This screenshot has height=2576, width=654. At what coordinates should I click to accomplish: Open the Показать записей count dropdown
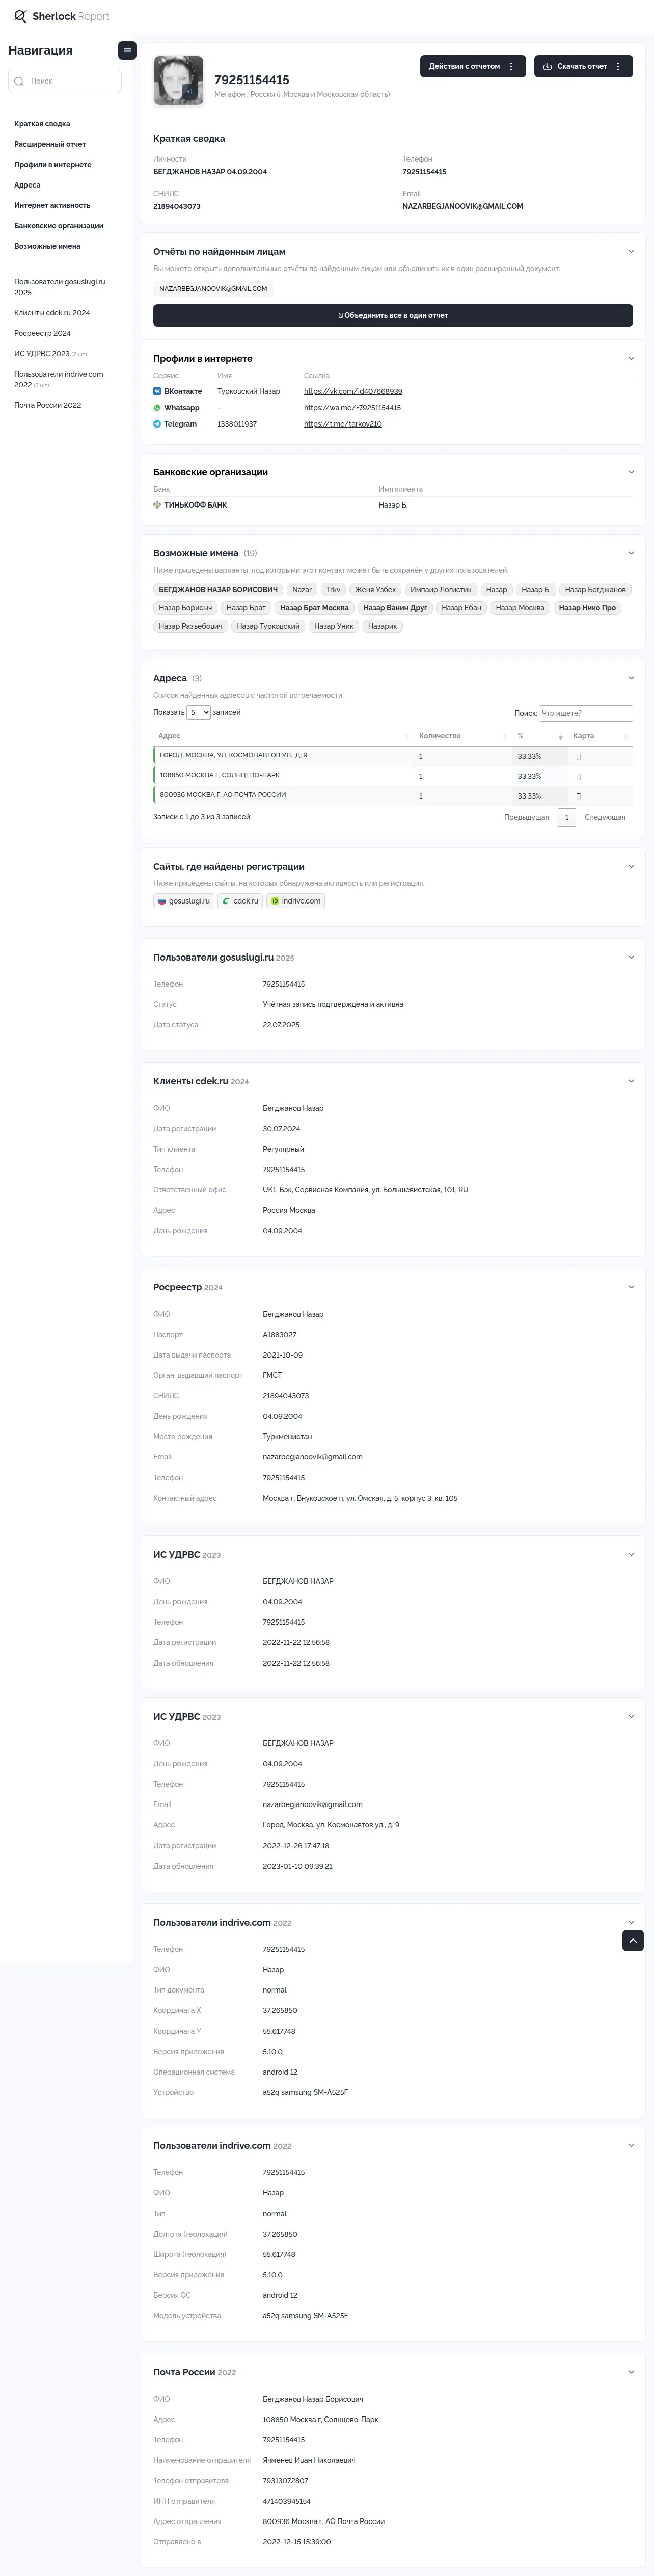(x=198, y=713)
